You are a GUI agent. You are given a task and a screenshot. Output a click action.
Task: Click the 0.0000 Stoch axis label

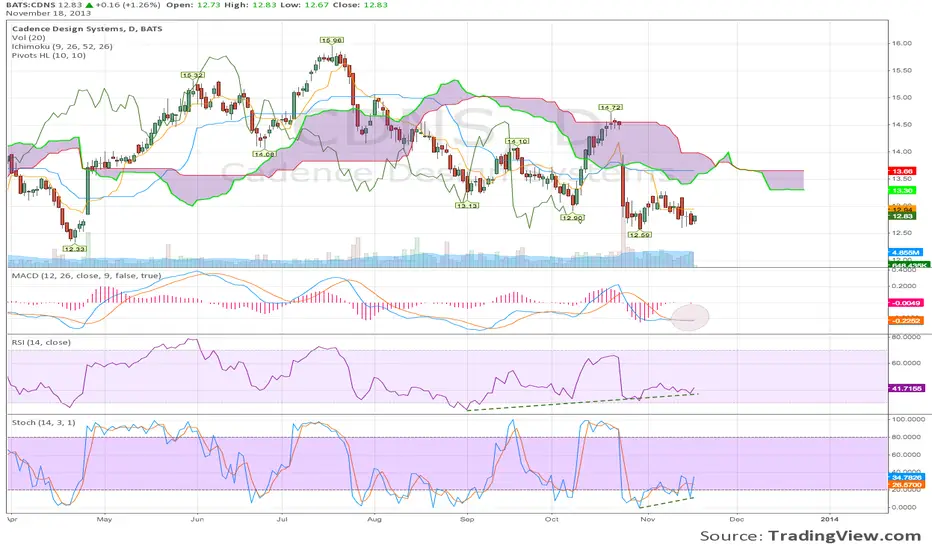point(904,508)
